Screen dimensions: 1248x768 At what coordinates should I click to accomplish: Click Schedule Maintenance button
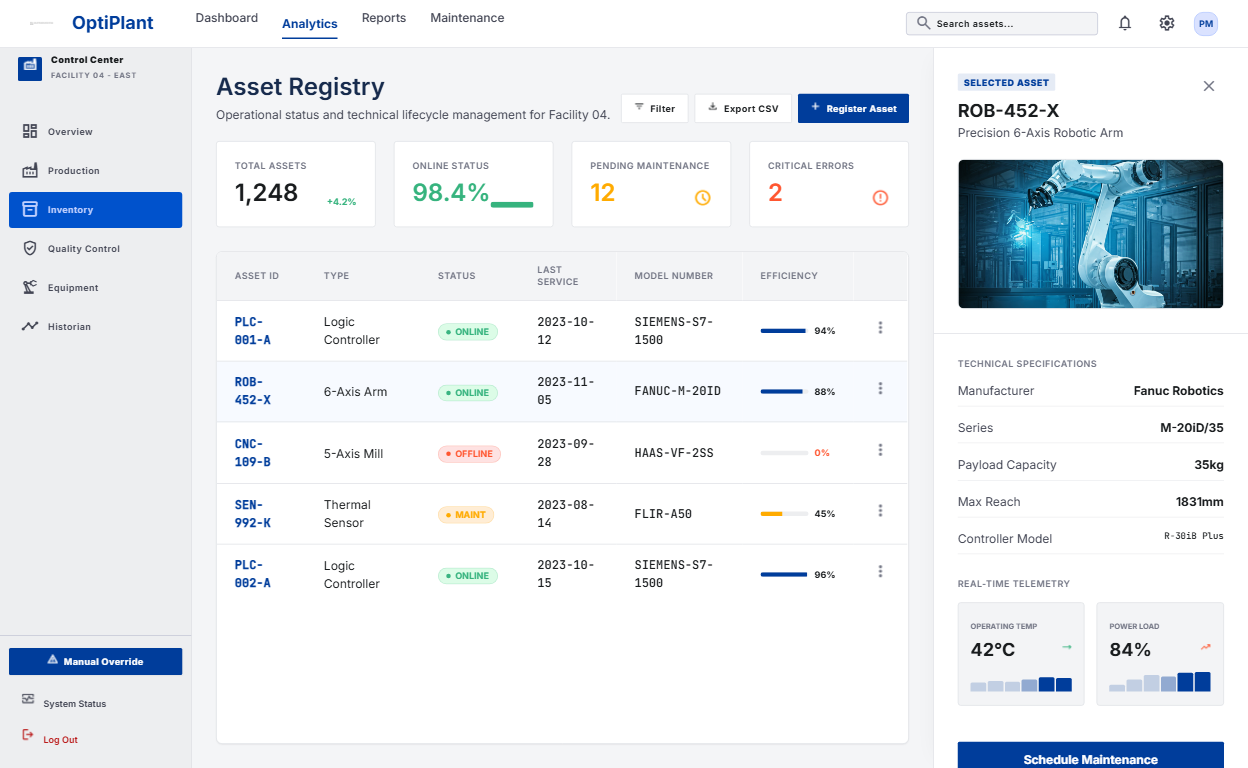[1090, 755]
